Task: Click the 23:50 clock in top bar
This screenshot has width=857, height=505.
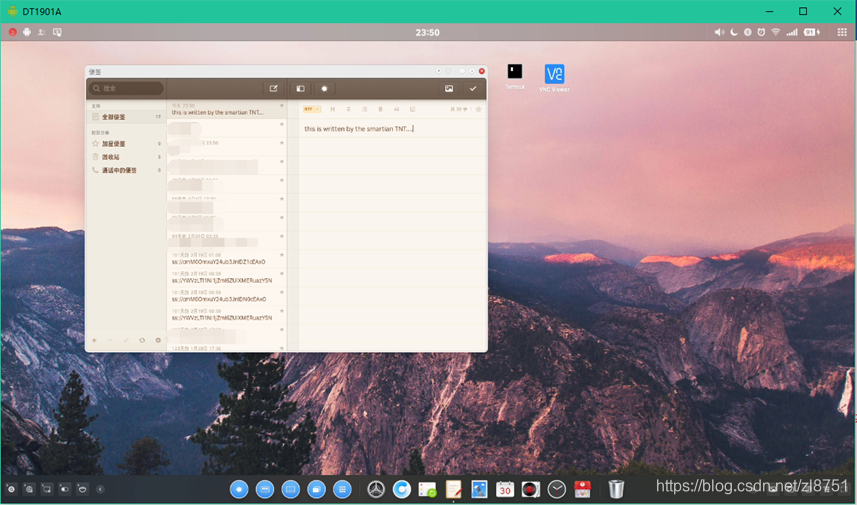Action: pyautogui.click(x=427, y=32)
